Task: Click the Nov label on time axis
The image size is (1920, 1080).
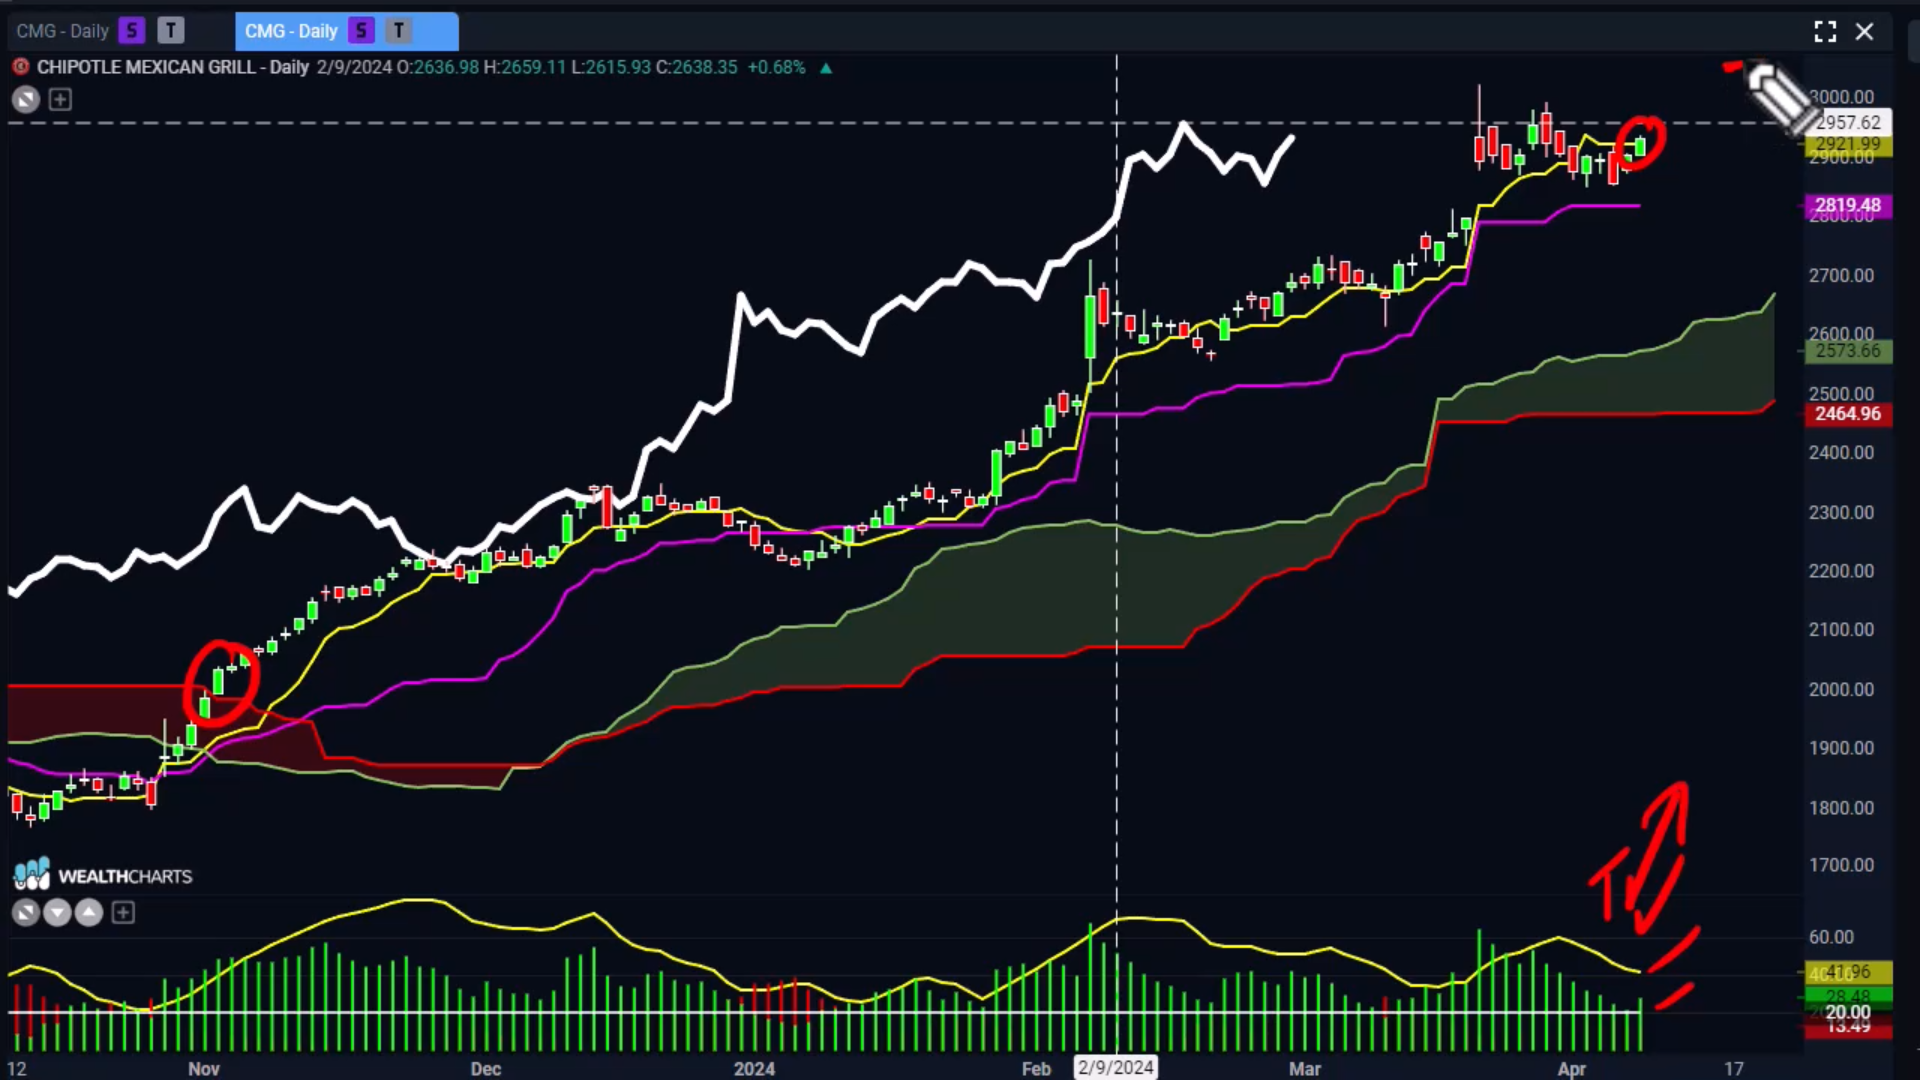Action: click(x=204, y=1069)
